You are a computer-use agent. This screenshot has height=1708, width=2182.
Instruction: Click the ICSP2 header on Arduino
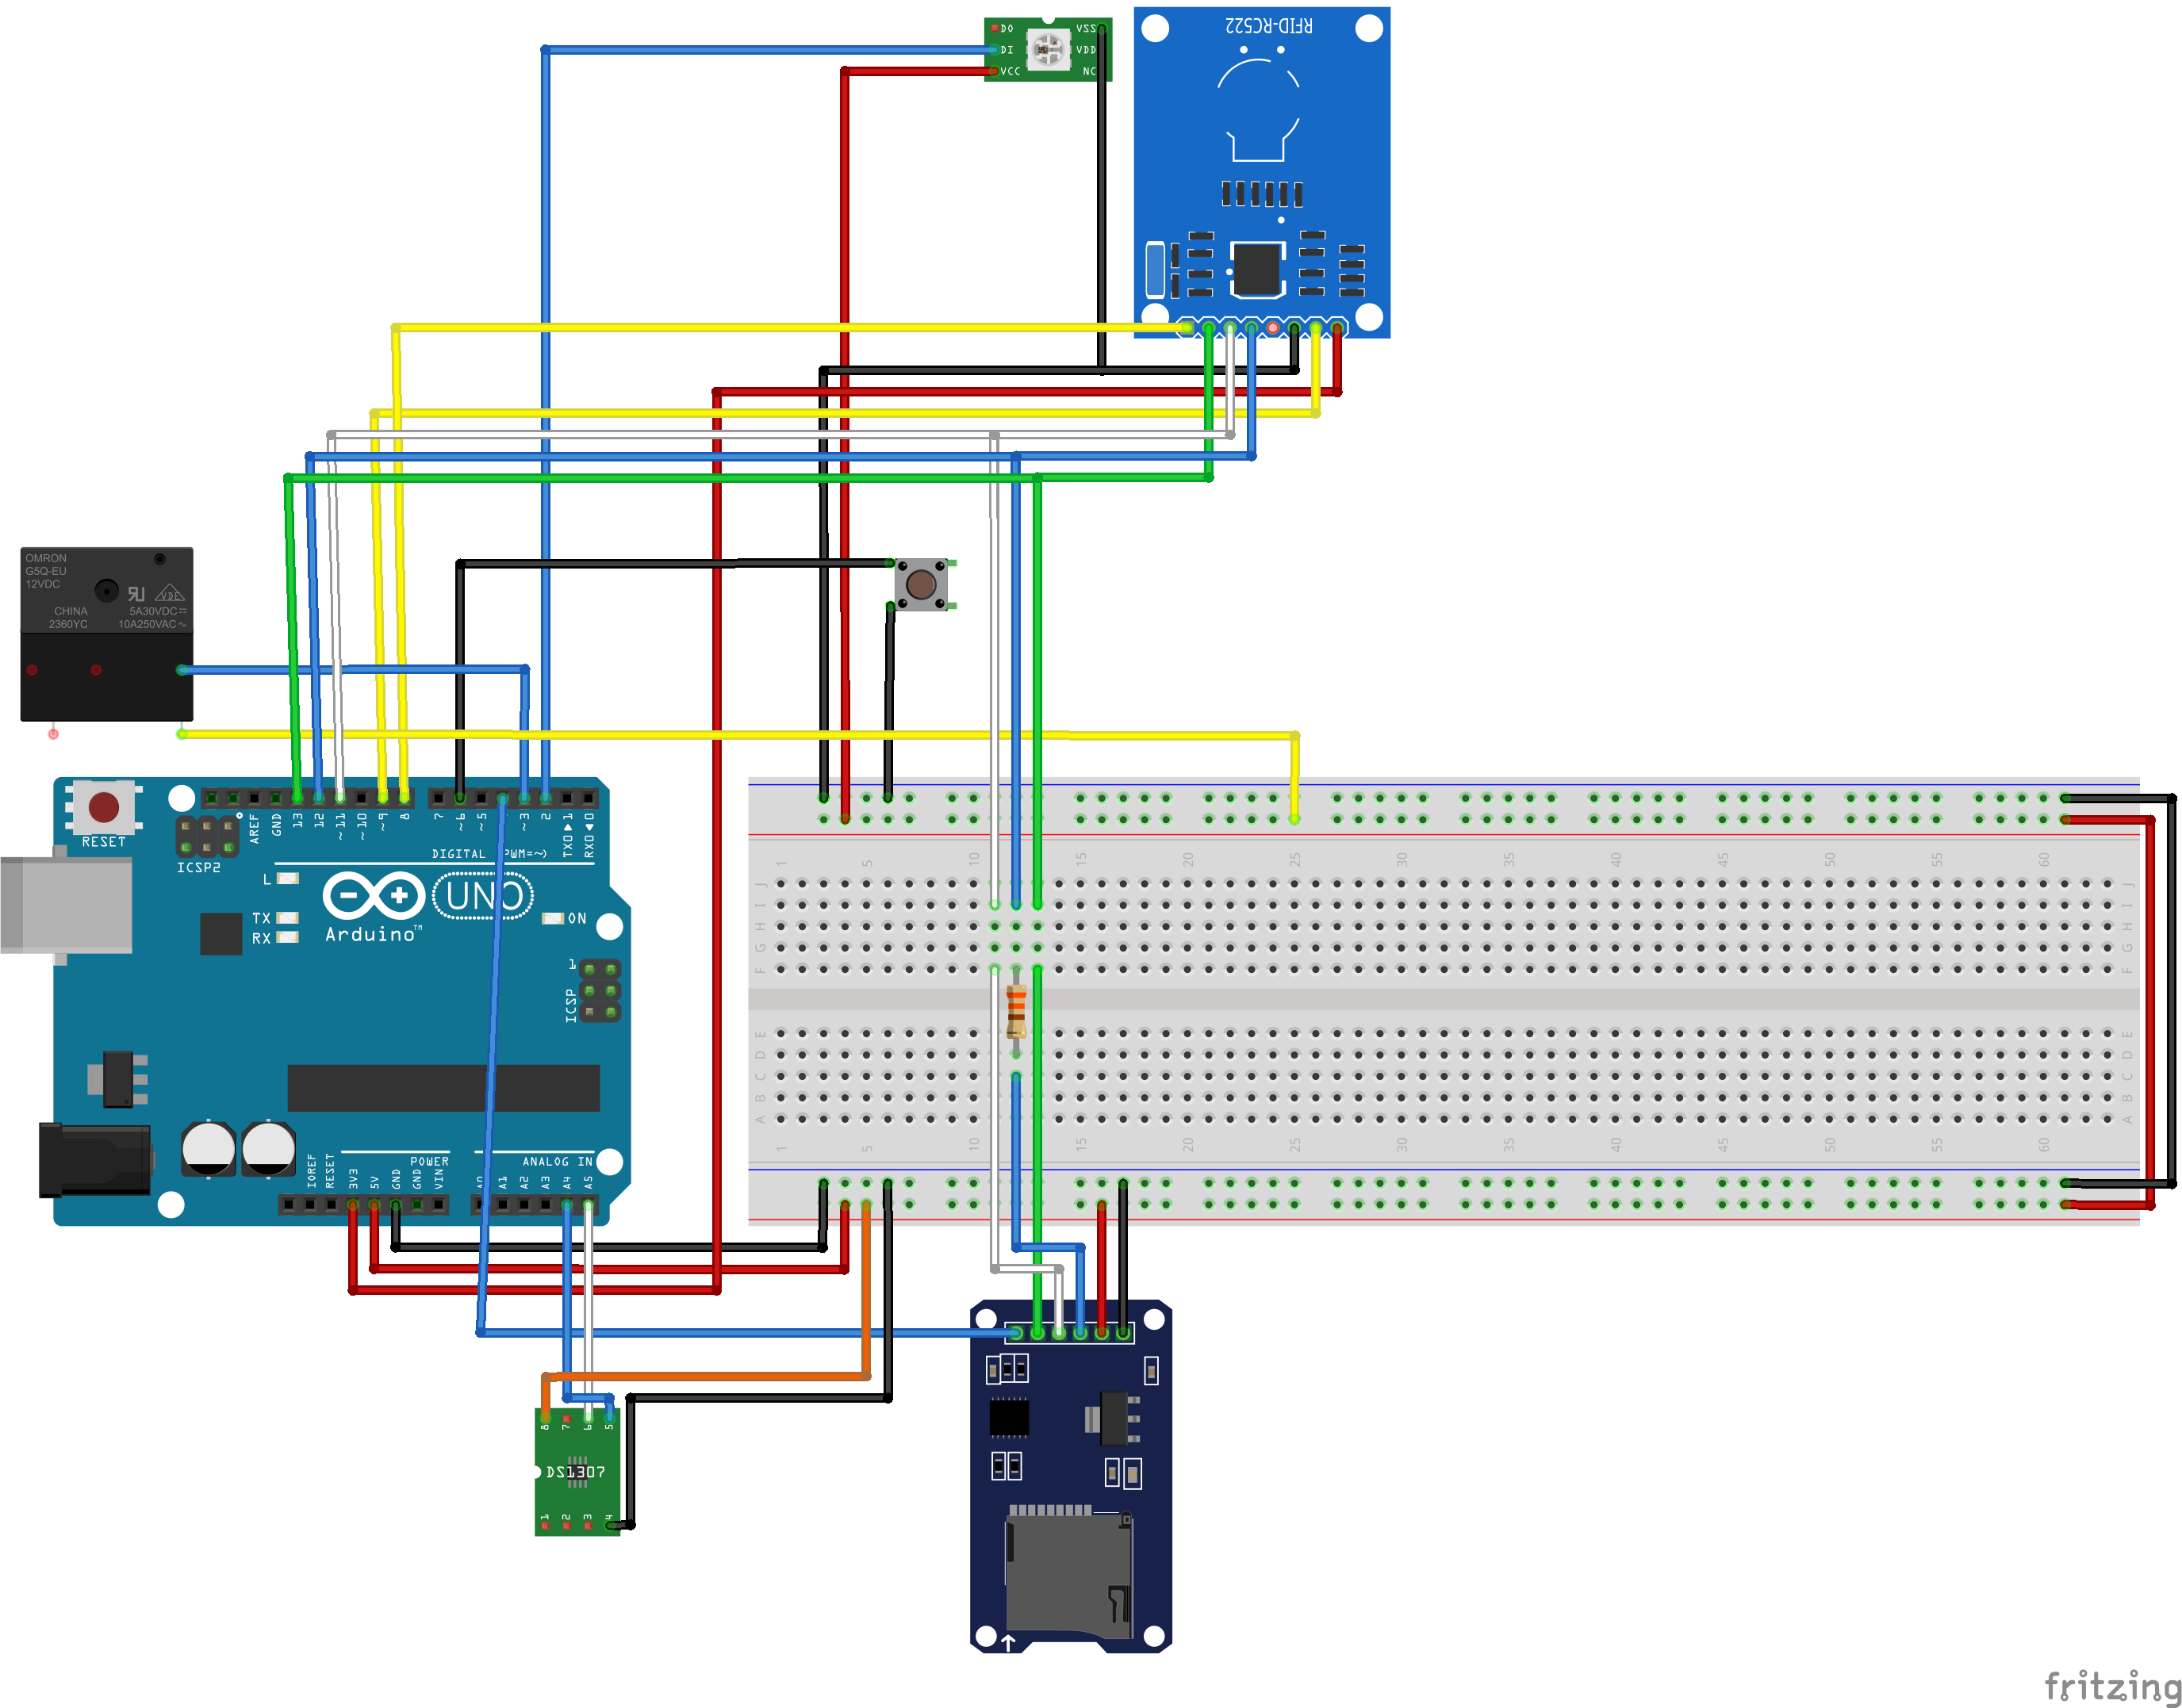pos(207,837)
